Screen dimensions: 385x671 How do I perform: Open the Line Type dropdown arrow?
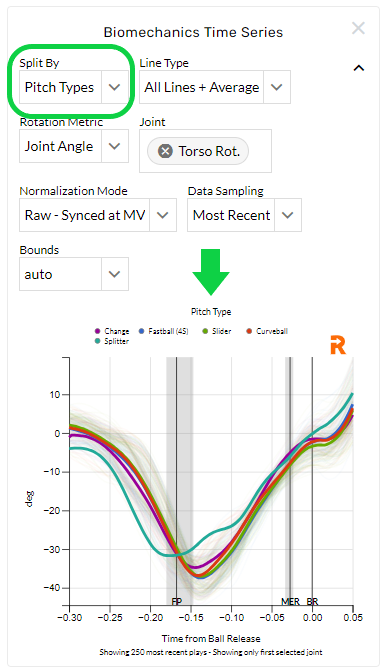click(x=277, y=87)
